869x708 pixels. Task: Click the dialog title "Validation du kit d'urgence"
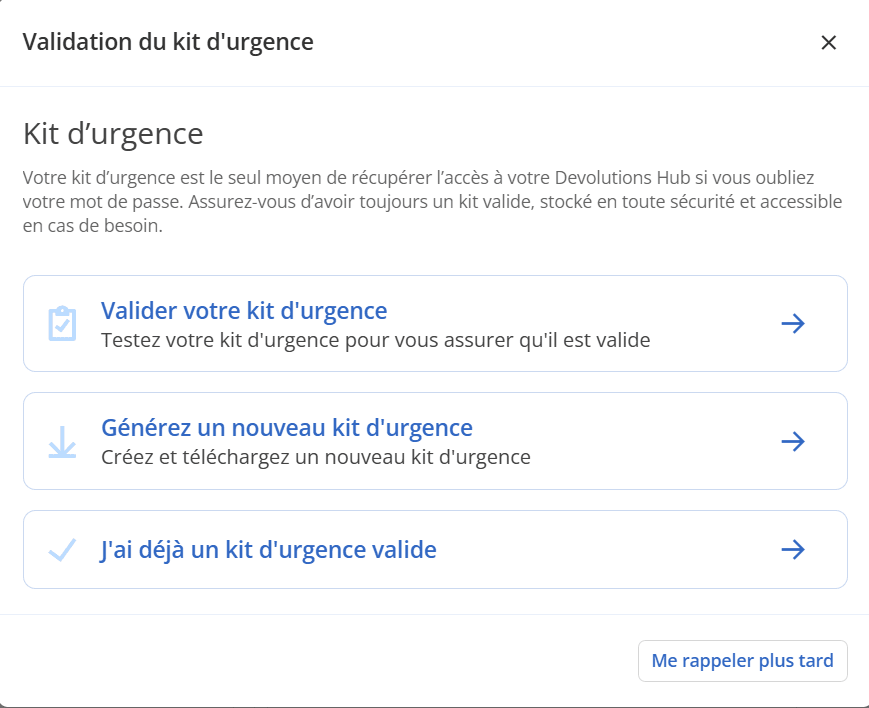pos(166,42)
